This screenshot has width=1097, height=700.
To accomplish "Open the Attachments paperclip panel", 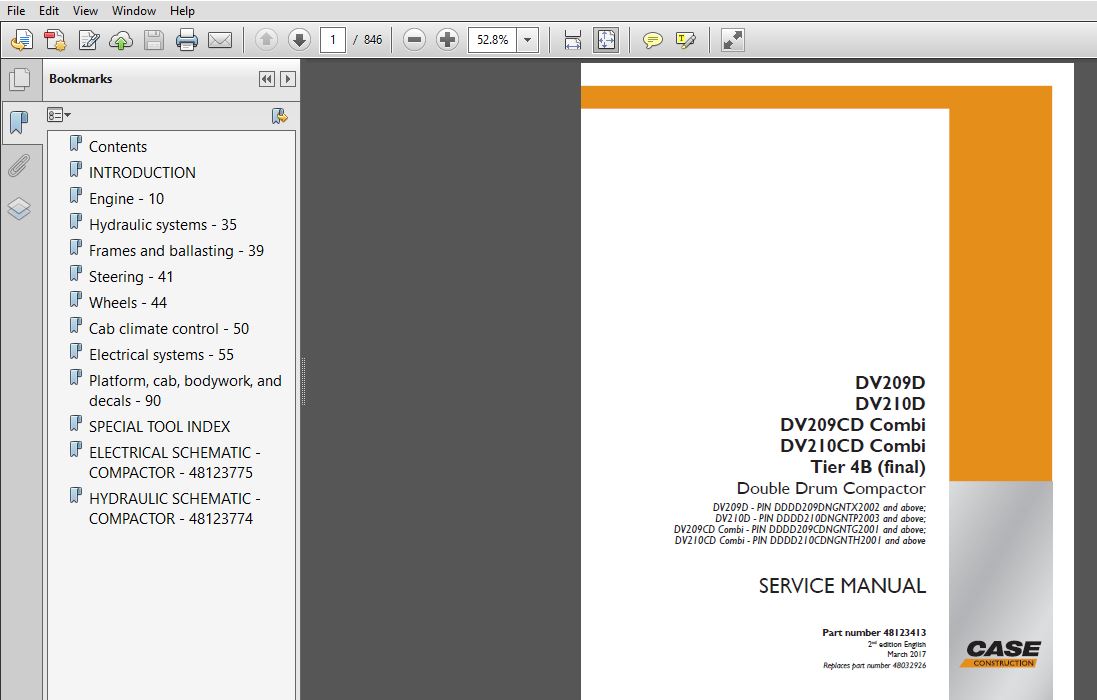I will (x=19, y=166).
